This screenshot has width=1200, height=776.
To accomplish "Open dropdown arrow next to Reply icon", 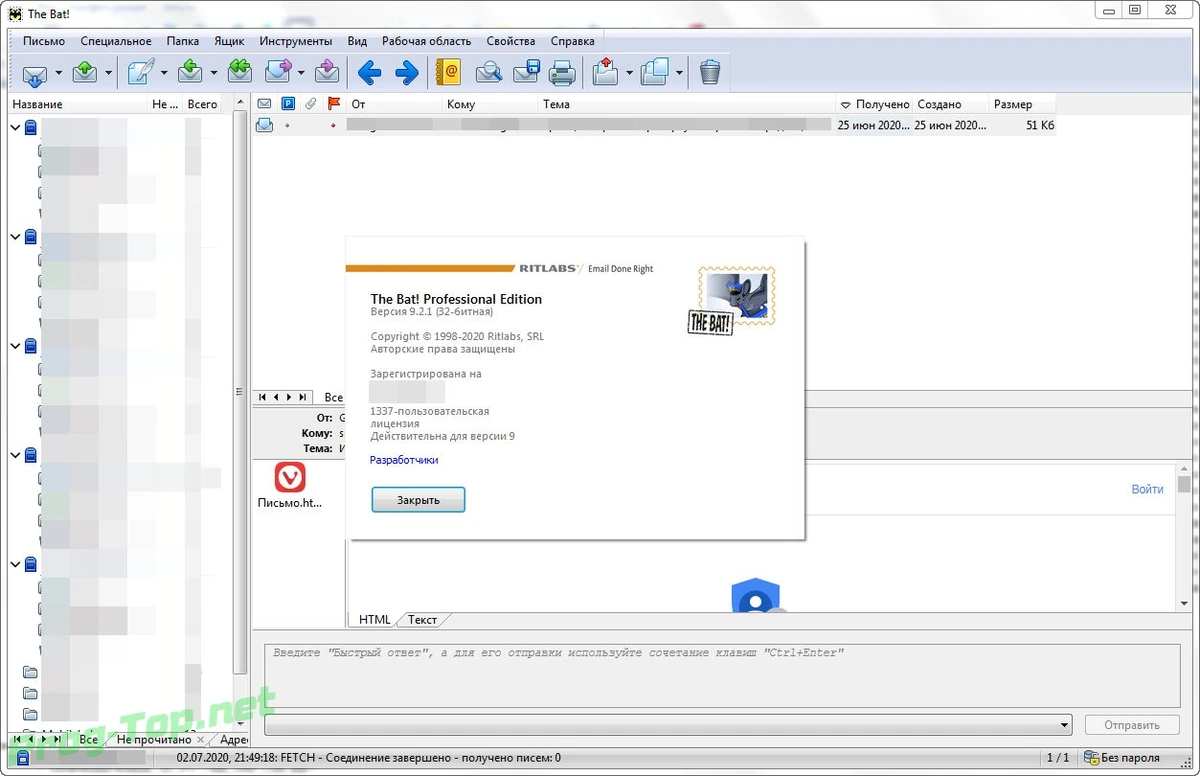I will [x=214, y=73].
